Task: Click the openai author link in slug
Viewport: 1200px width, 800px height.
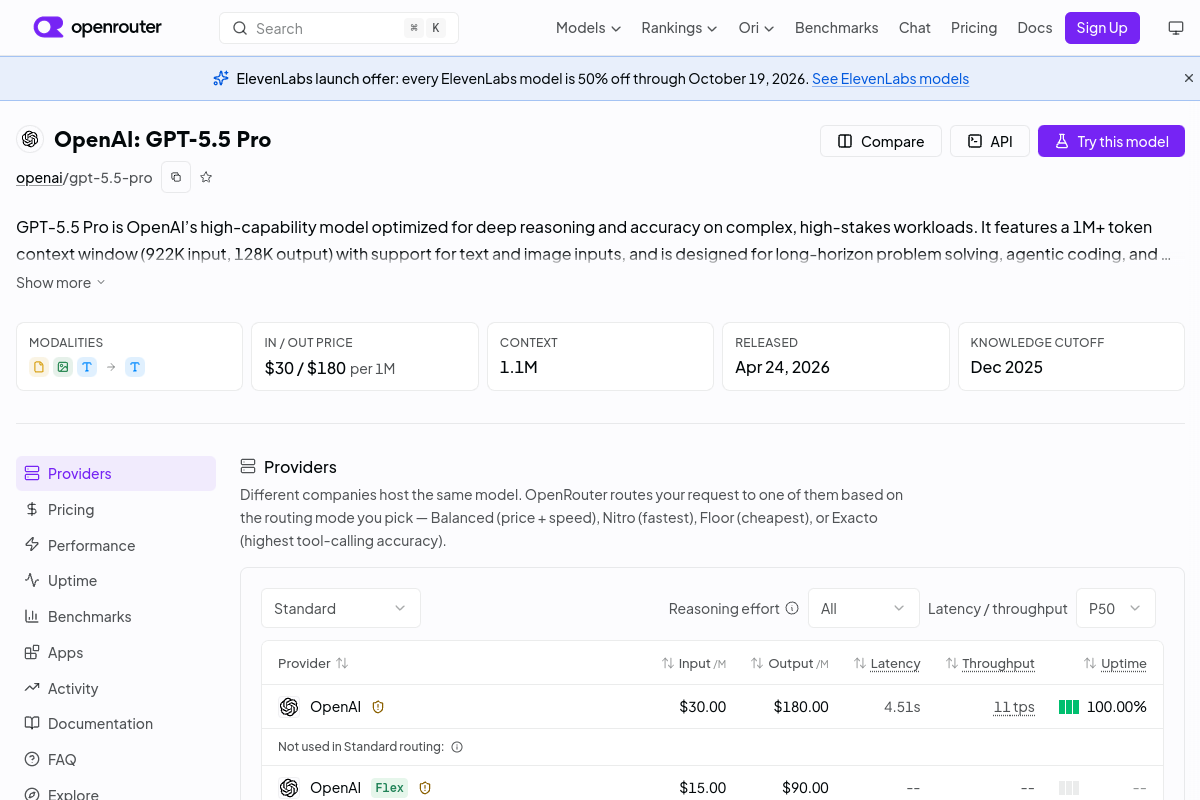Action: point(39,178)
